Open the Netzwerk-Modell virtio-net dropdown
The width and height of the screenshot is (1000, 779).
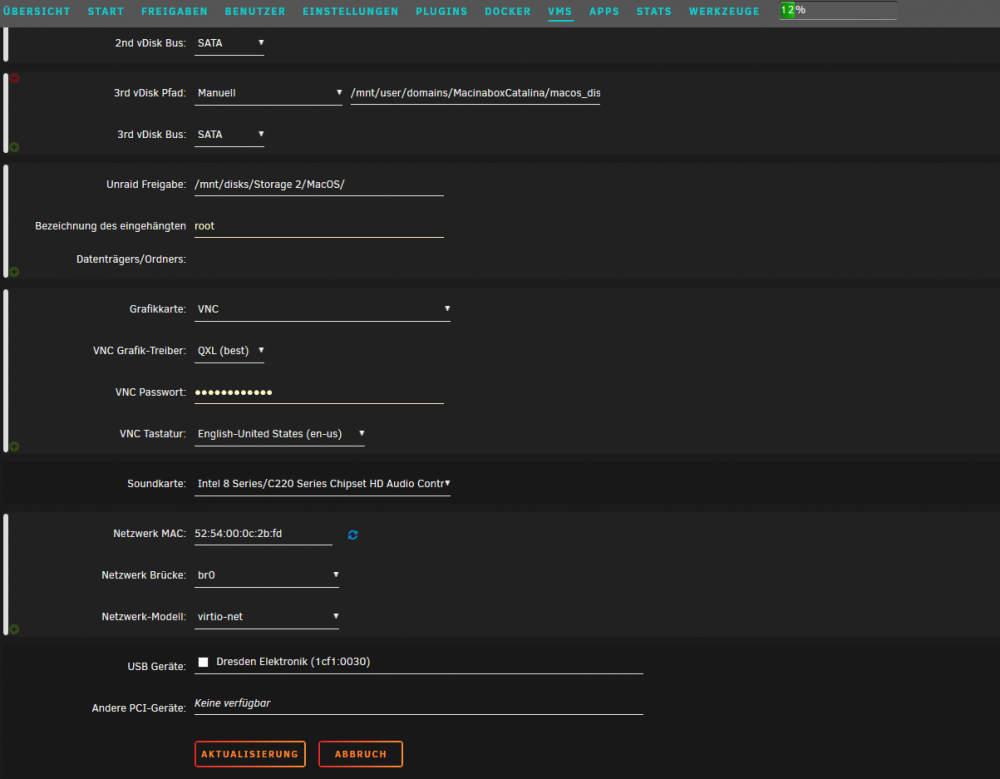coord(267,617)
